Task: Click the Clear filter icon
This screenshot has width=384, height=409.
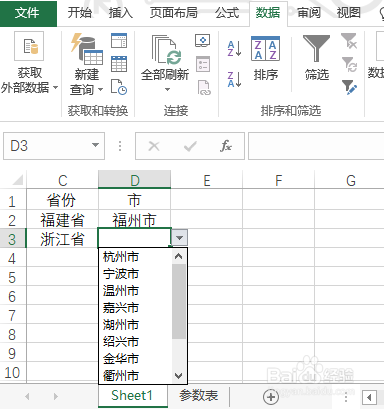Action: [x=349, y=41]
